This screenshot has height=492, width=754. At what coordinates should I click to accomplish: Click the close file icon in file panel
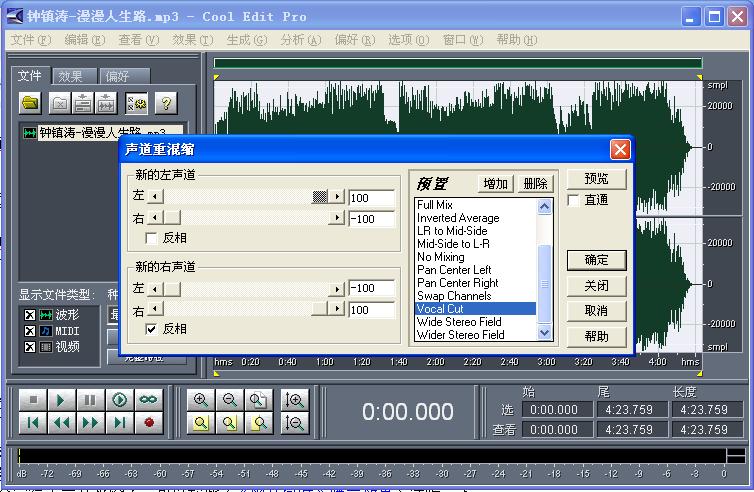pyautogui.click(x=60, y=103)
